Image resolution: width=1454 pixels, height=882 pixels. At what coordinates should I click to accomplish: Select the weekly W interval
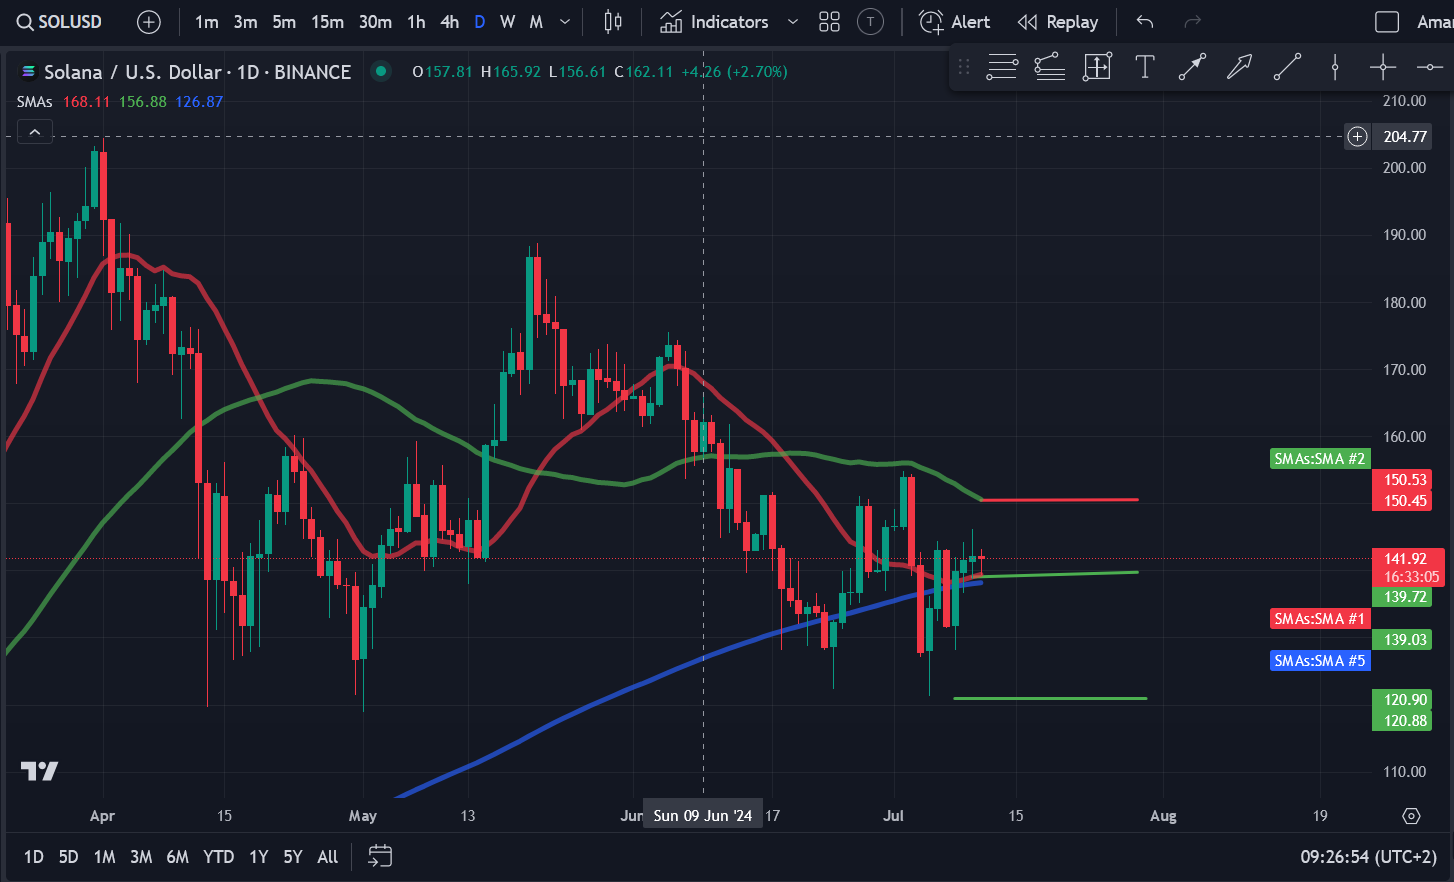508,22
